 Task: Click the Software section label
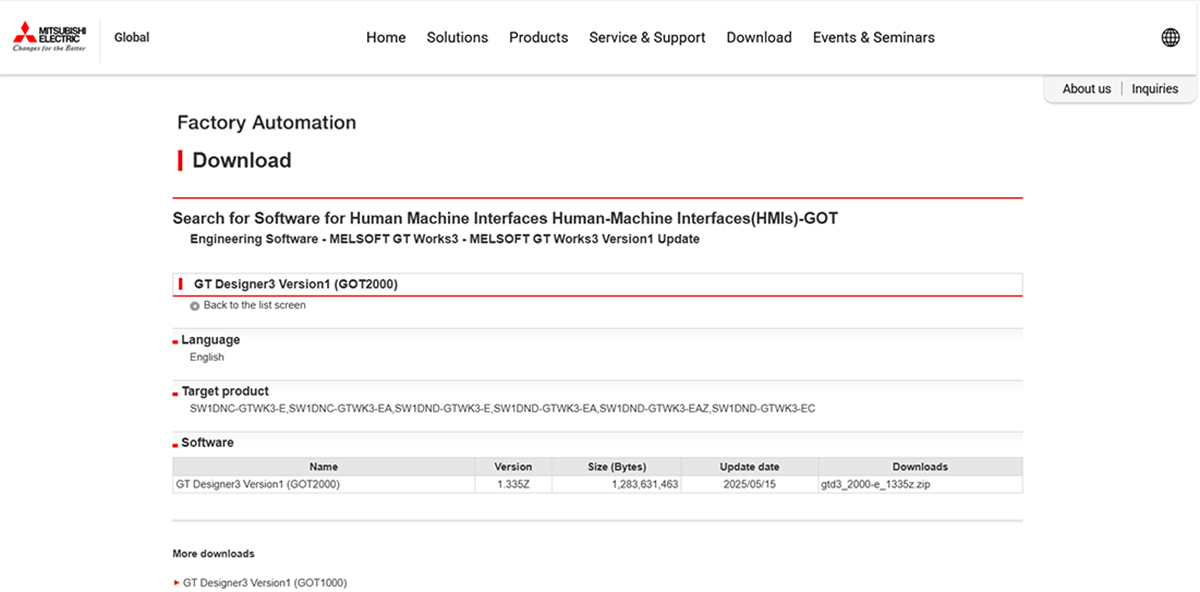pyautogui.click(x=207, y=442)
